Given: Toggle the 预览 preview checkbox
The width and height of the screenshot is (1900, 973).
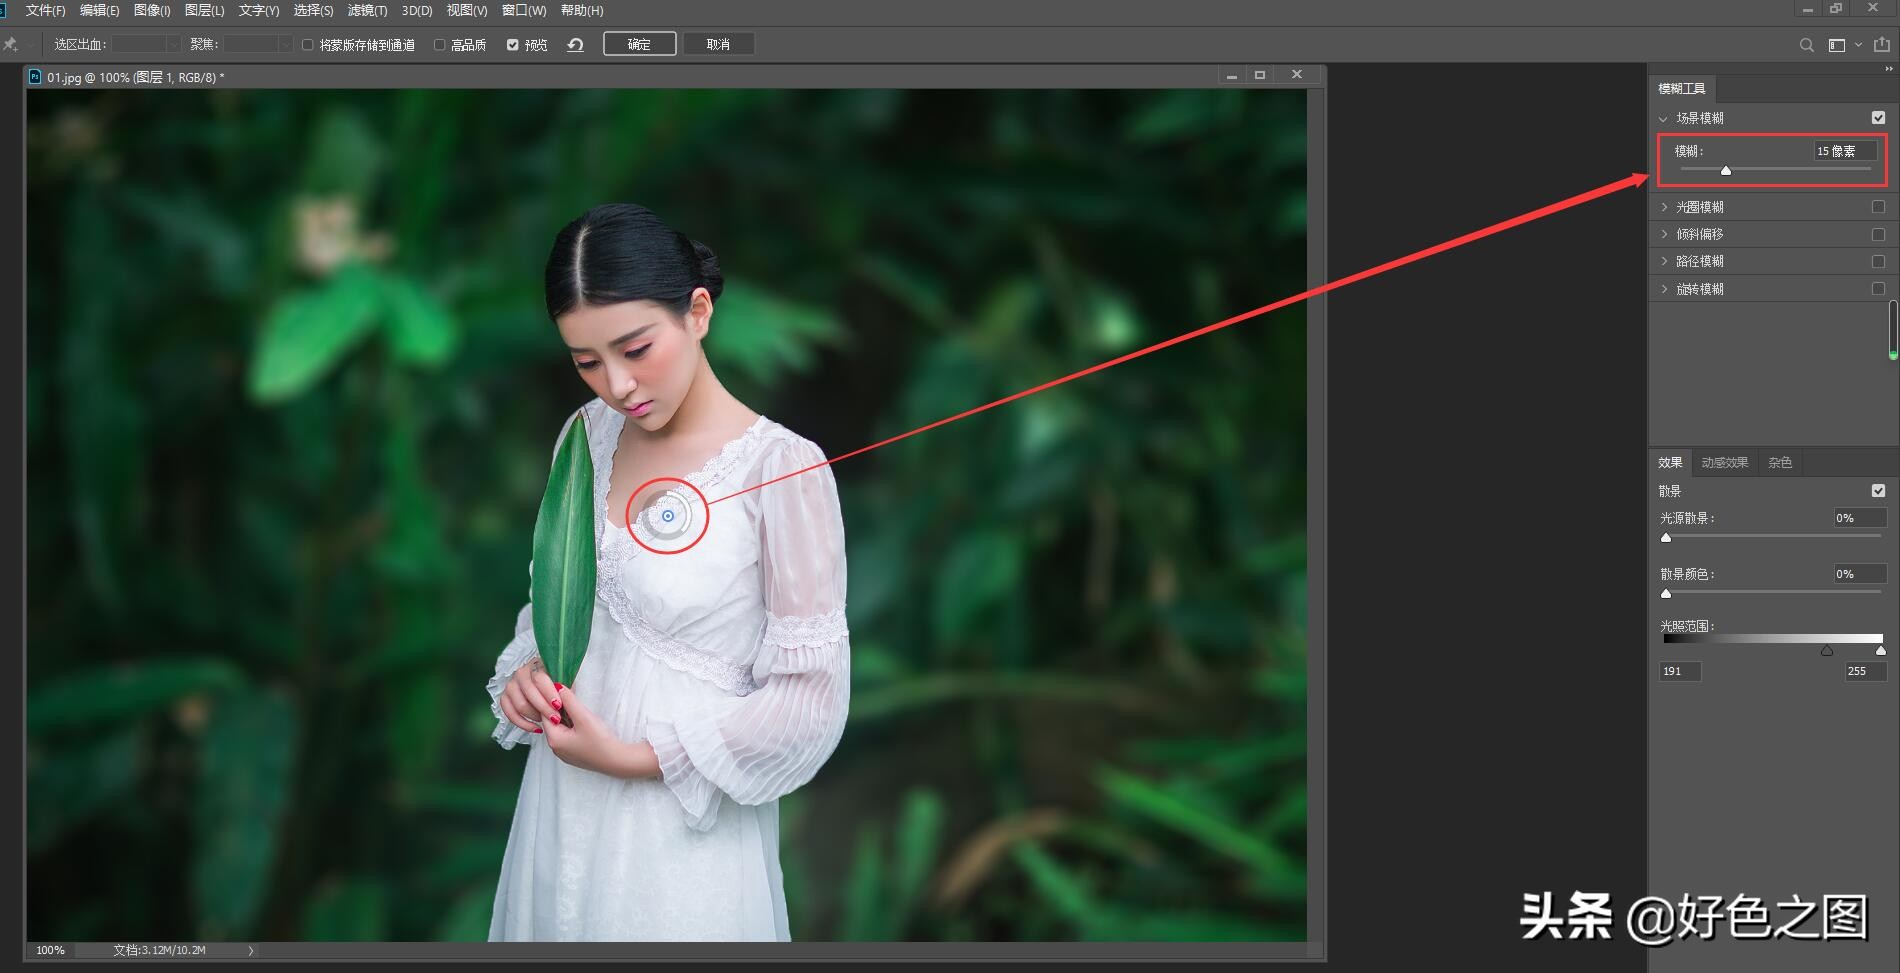Looking at the screenshot, I should (512, 45).
